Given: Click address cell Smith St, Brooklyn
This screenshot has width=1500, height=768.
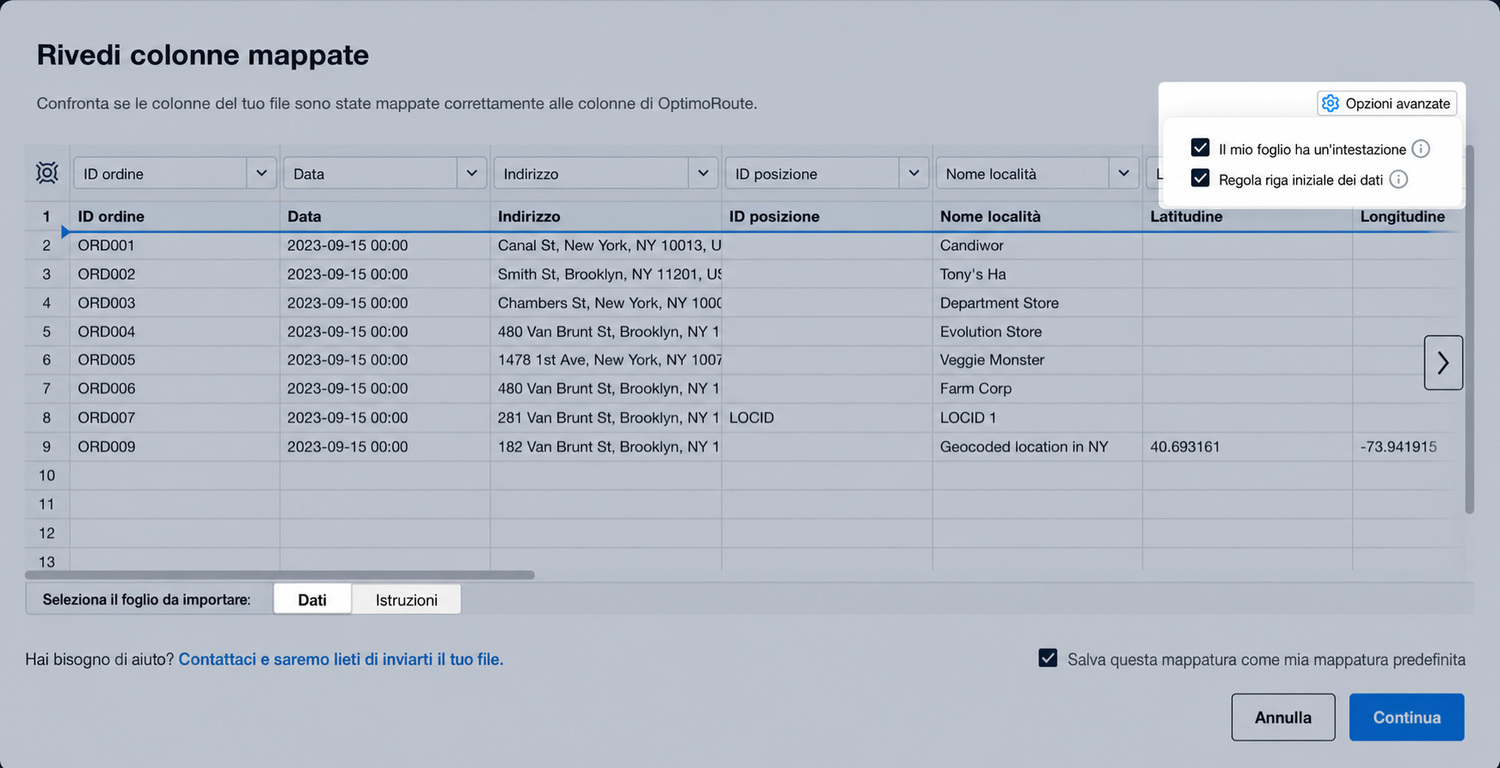Looking at the screenshot, I should (606, 274).
